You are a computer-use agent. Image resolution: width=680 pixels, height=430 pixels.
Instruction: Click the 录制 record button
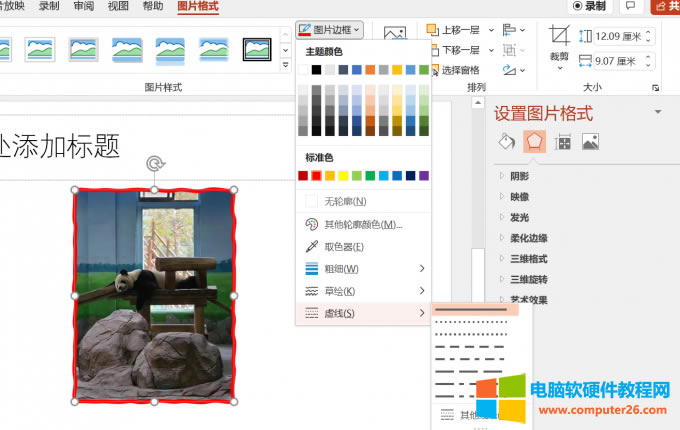(589, 6)
